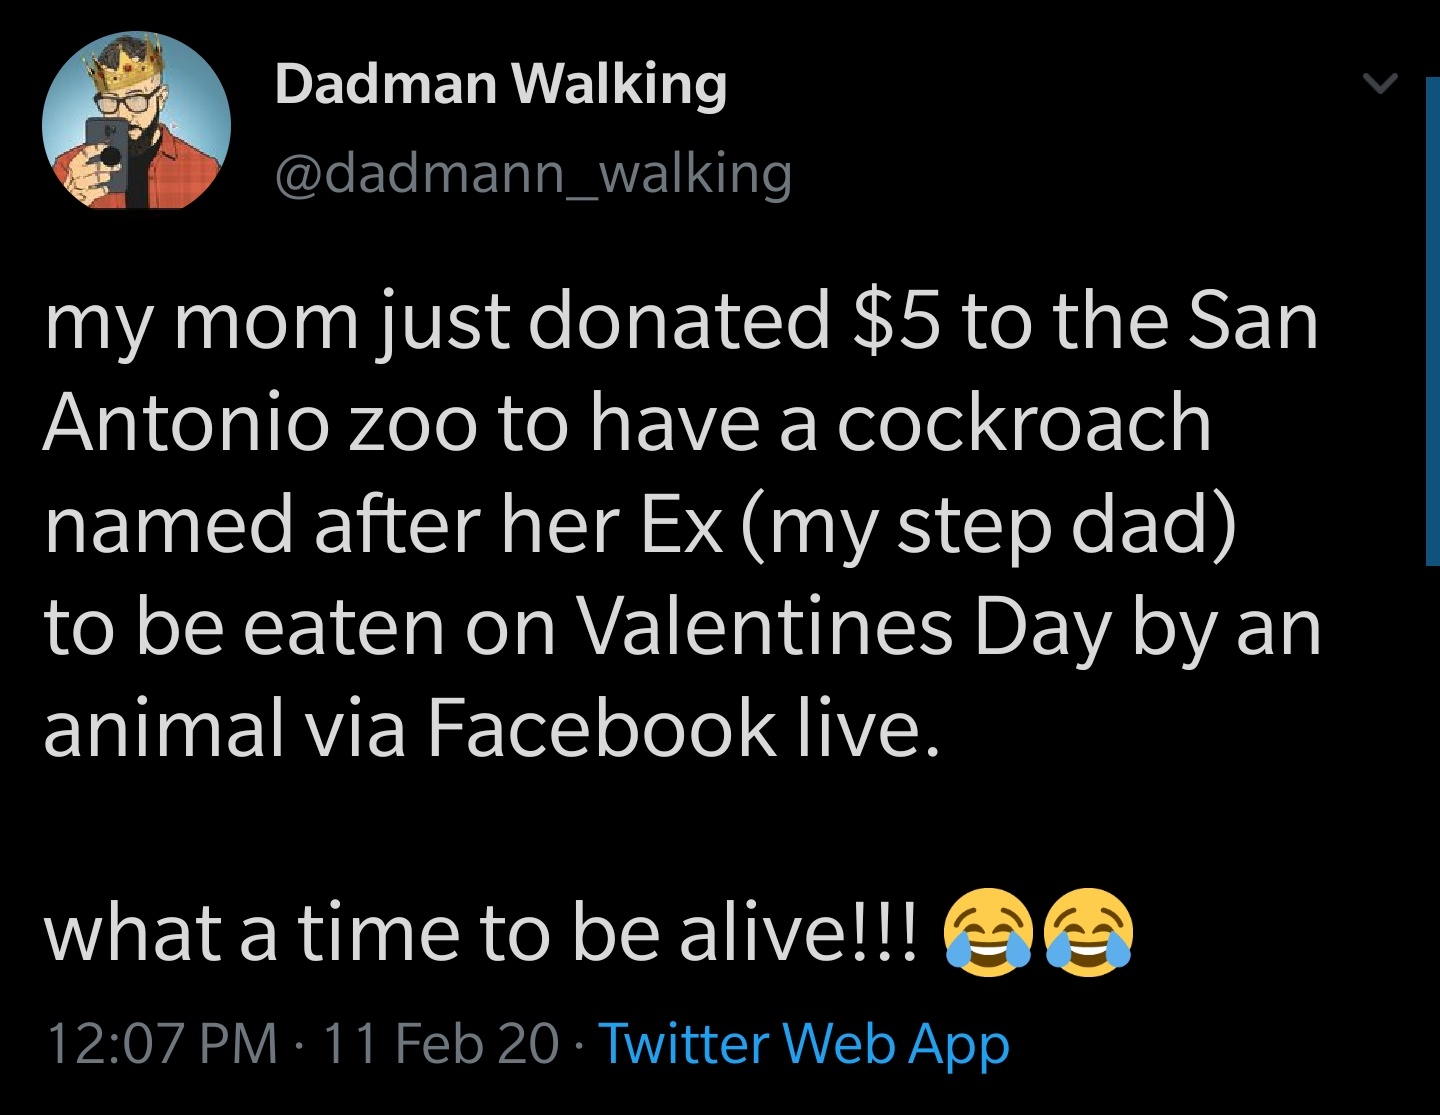Click the "(my step dad)" text
The width and height of the screenshot is (1440, 1115).
tap(988, 525)
